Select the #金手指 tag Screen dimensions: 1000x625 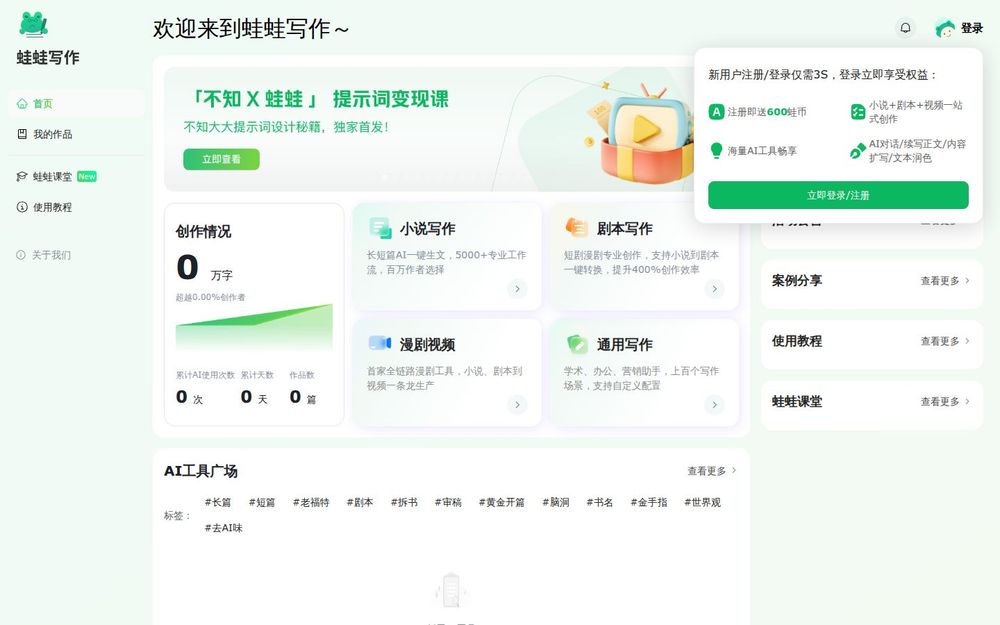click(649, 503)
